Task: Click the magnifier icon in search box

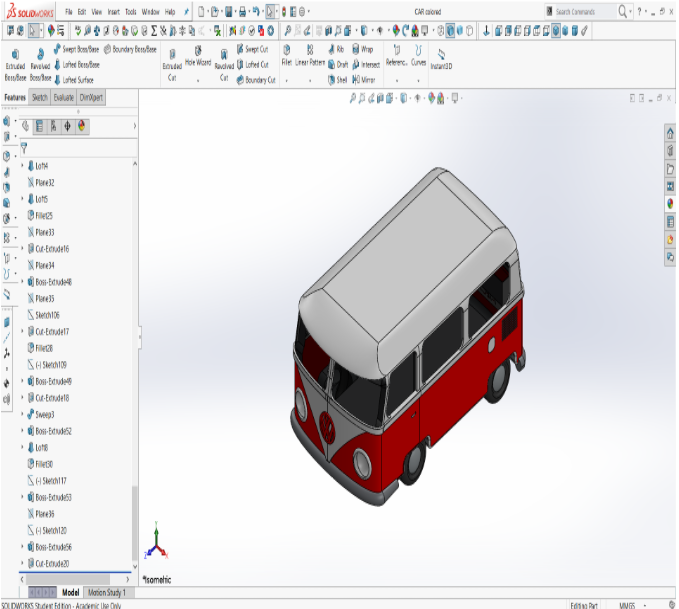Action: (x=622, y=12)
